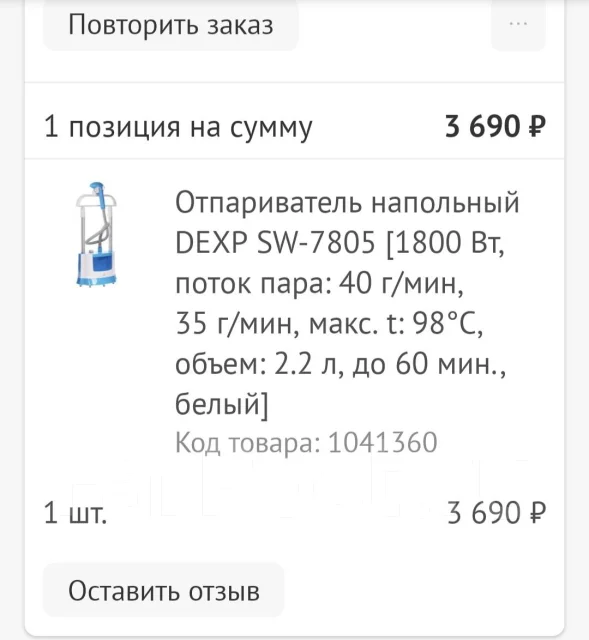The image size is (589, 640).
Task: Click the product code number 1041360
Action: coord(382,442)
